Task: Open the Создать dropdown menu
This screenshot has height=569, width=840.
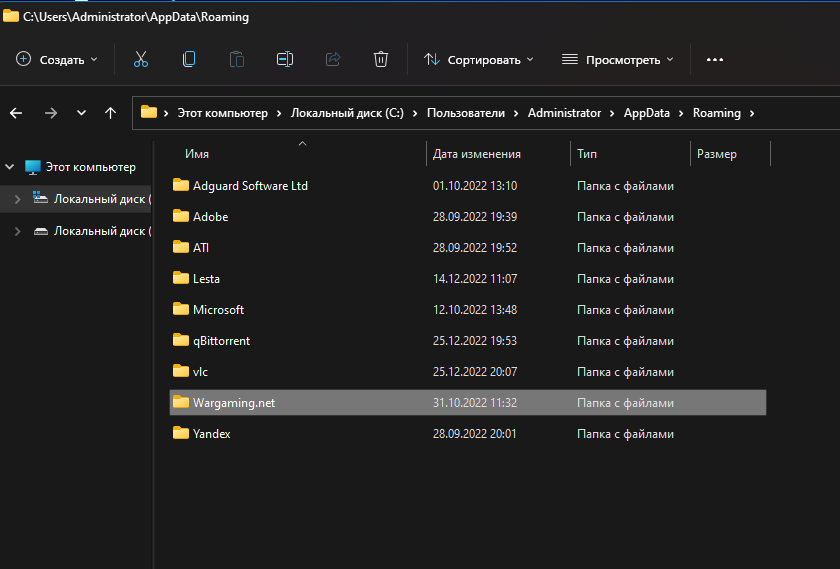Action: tap(58, 60)
